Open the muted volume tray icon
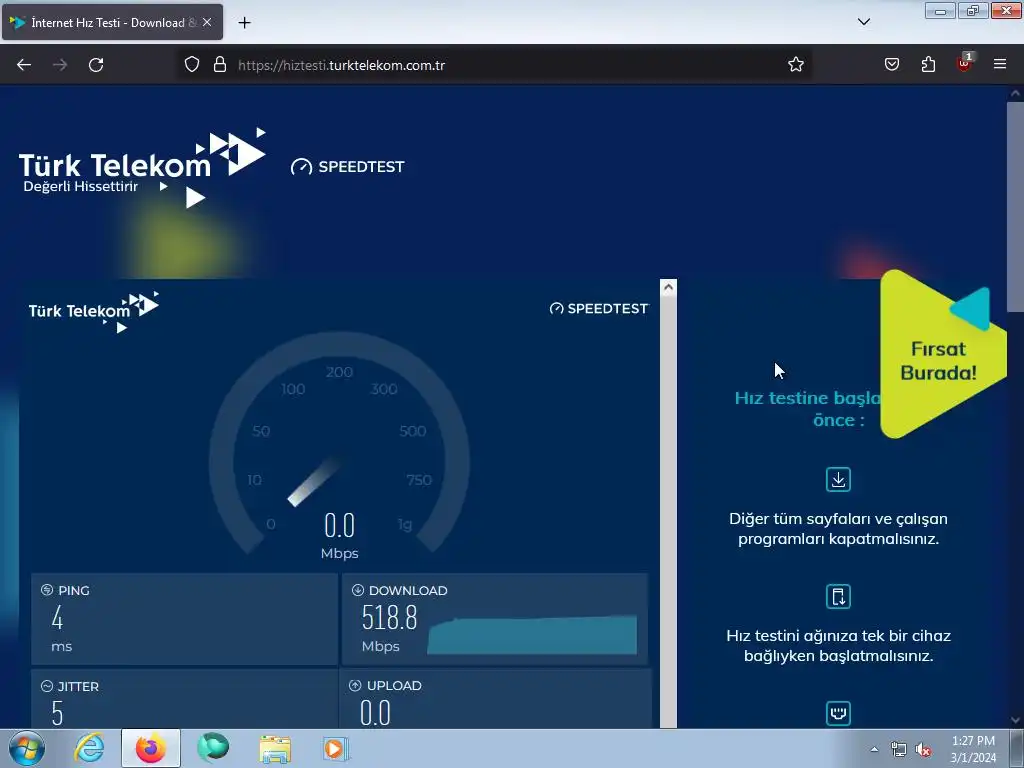 (x=923, y=749)
